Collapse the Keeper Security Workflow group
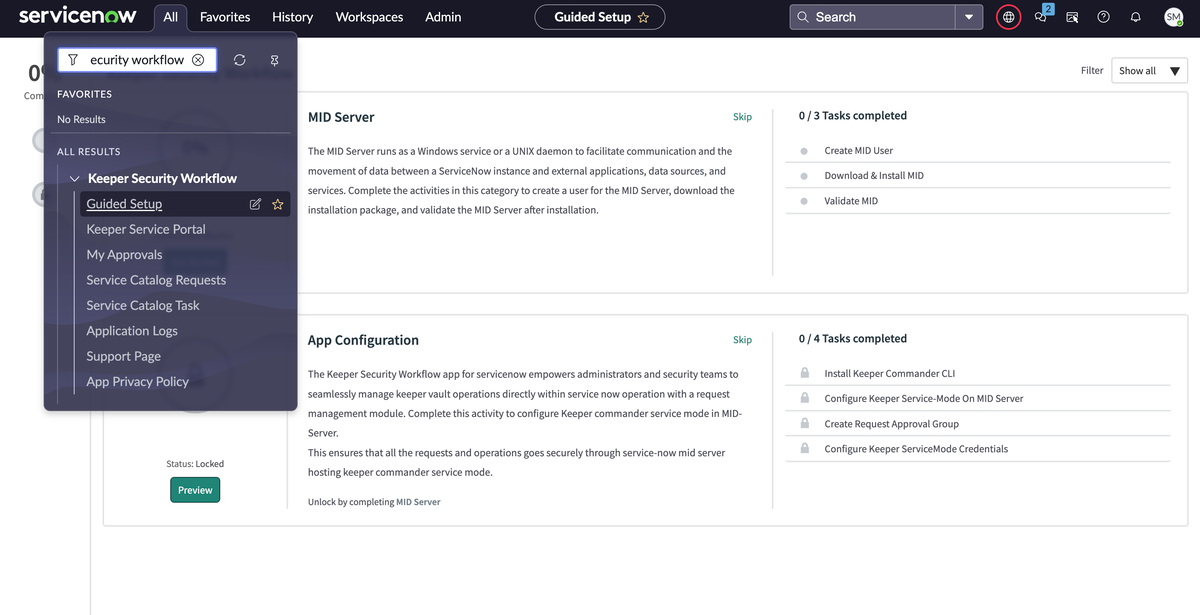This screenshot has height=615, width=1200. [x=75, y=179]
